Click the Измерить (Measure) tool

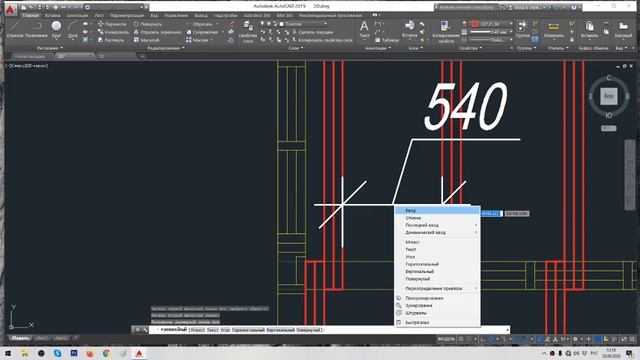(554, 30)
